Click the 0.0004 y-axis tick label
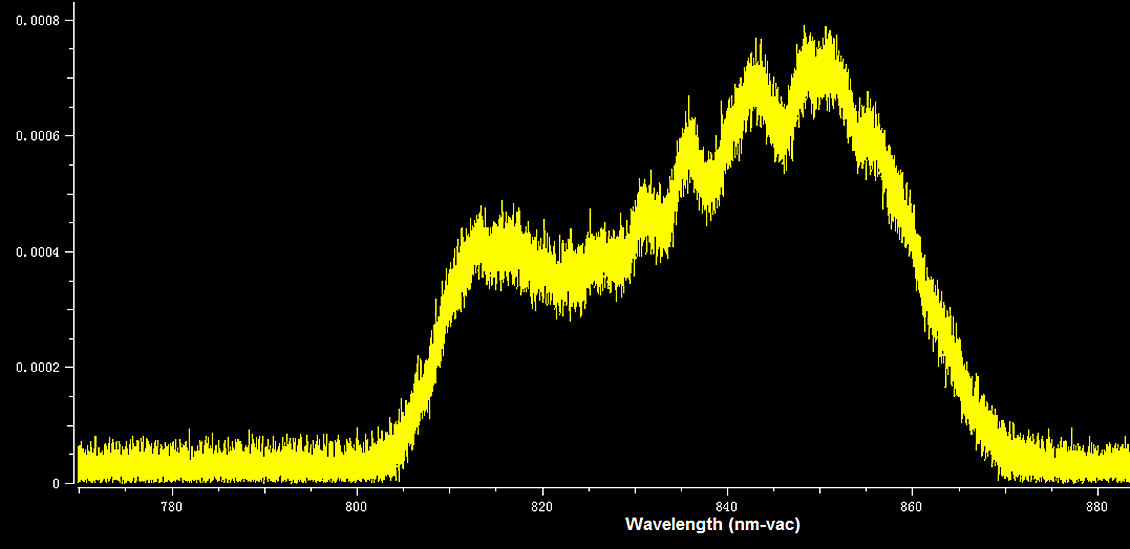 coord(37,252)
